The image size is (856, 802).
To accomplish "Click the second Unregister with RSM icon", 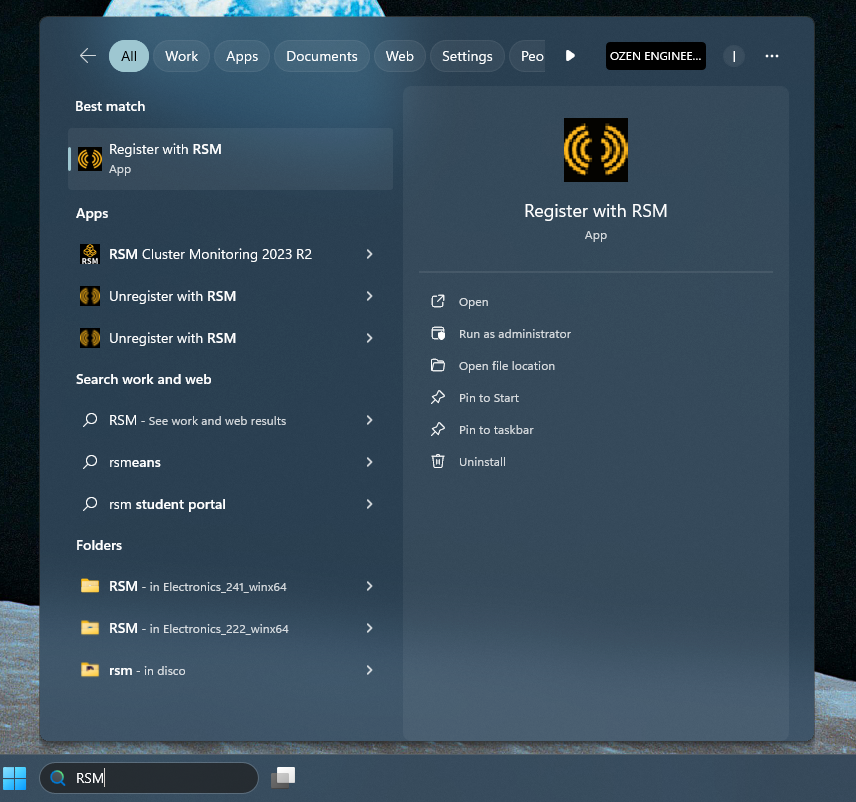I will (x=90, y=338).
